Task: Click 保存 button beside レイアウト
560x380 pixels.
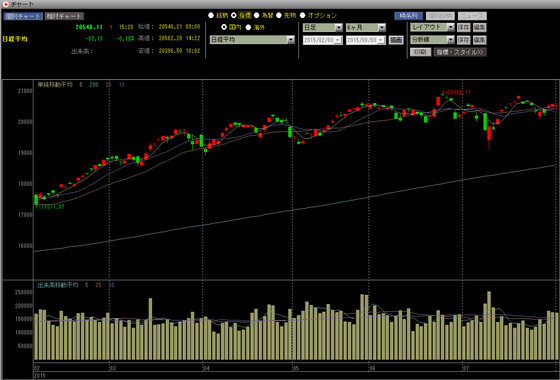Action: point(464,27)
